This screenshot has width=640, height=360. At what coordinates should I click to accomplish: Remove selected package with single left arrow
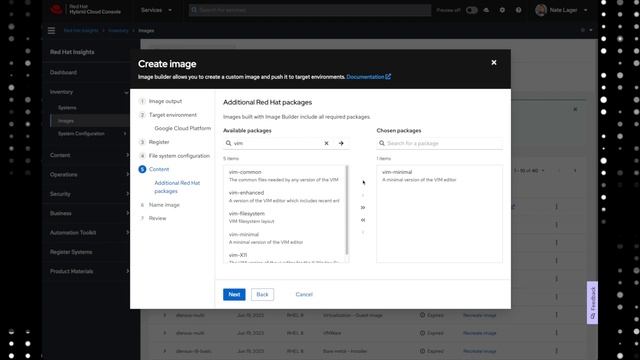(x=362, y=232)
